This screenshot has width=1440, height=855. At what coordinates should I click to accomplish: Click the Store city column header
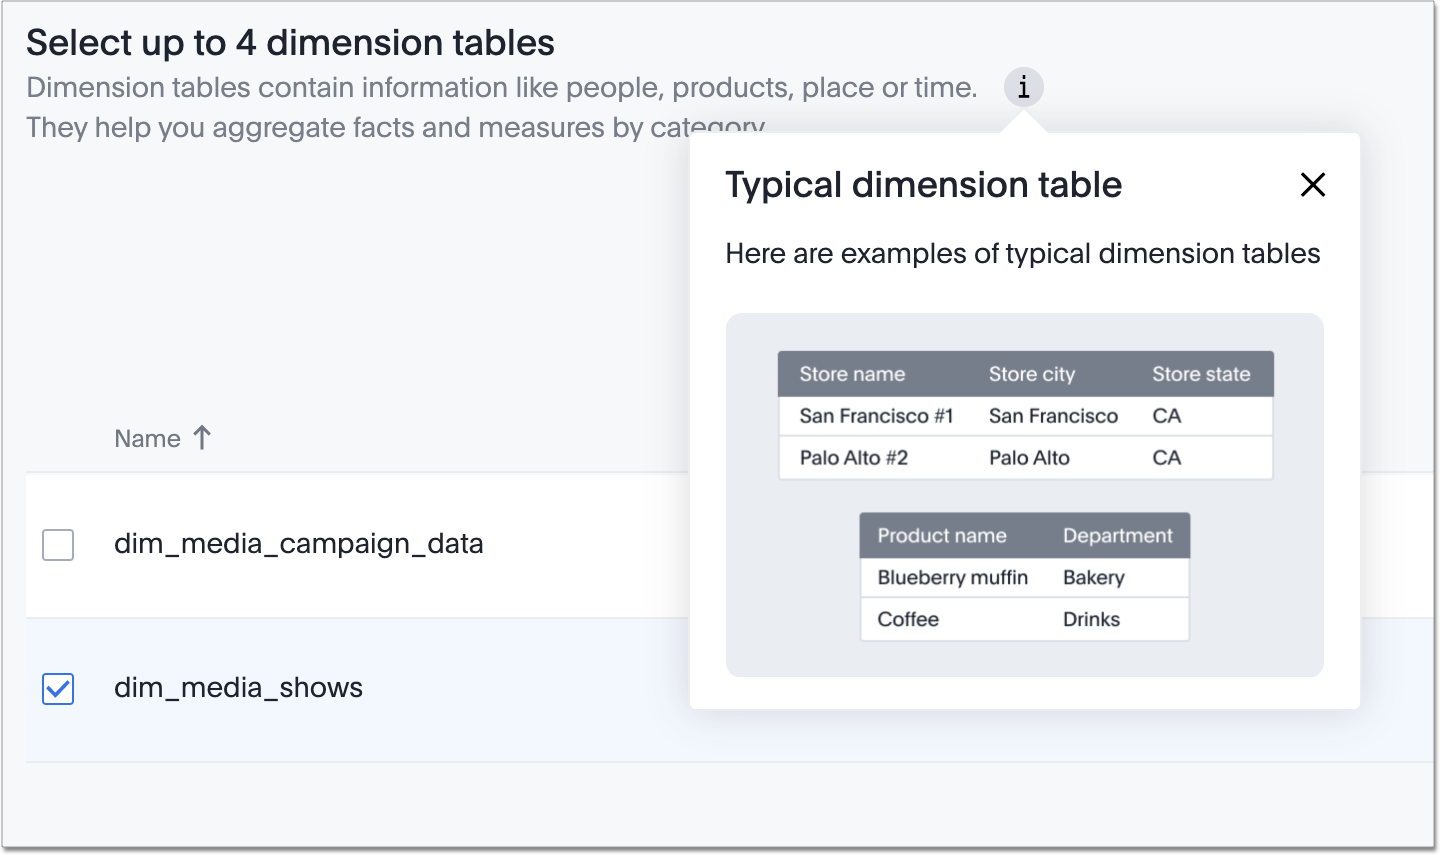[x=1031, y=373]
